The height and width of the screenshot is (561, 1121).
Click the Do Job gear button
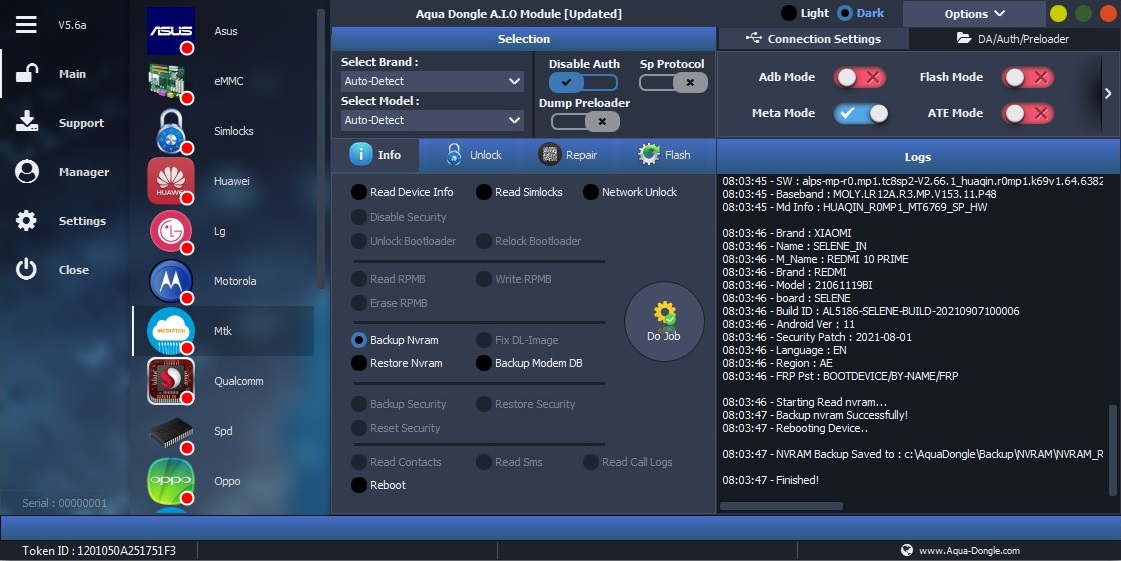[664, 321]
